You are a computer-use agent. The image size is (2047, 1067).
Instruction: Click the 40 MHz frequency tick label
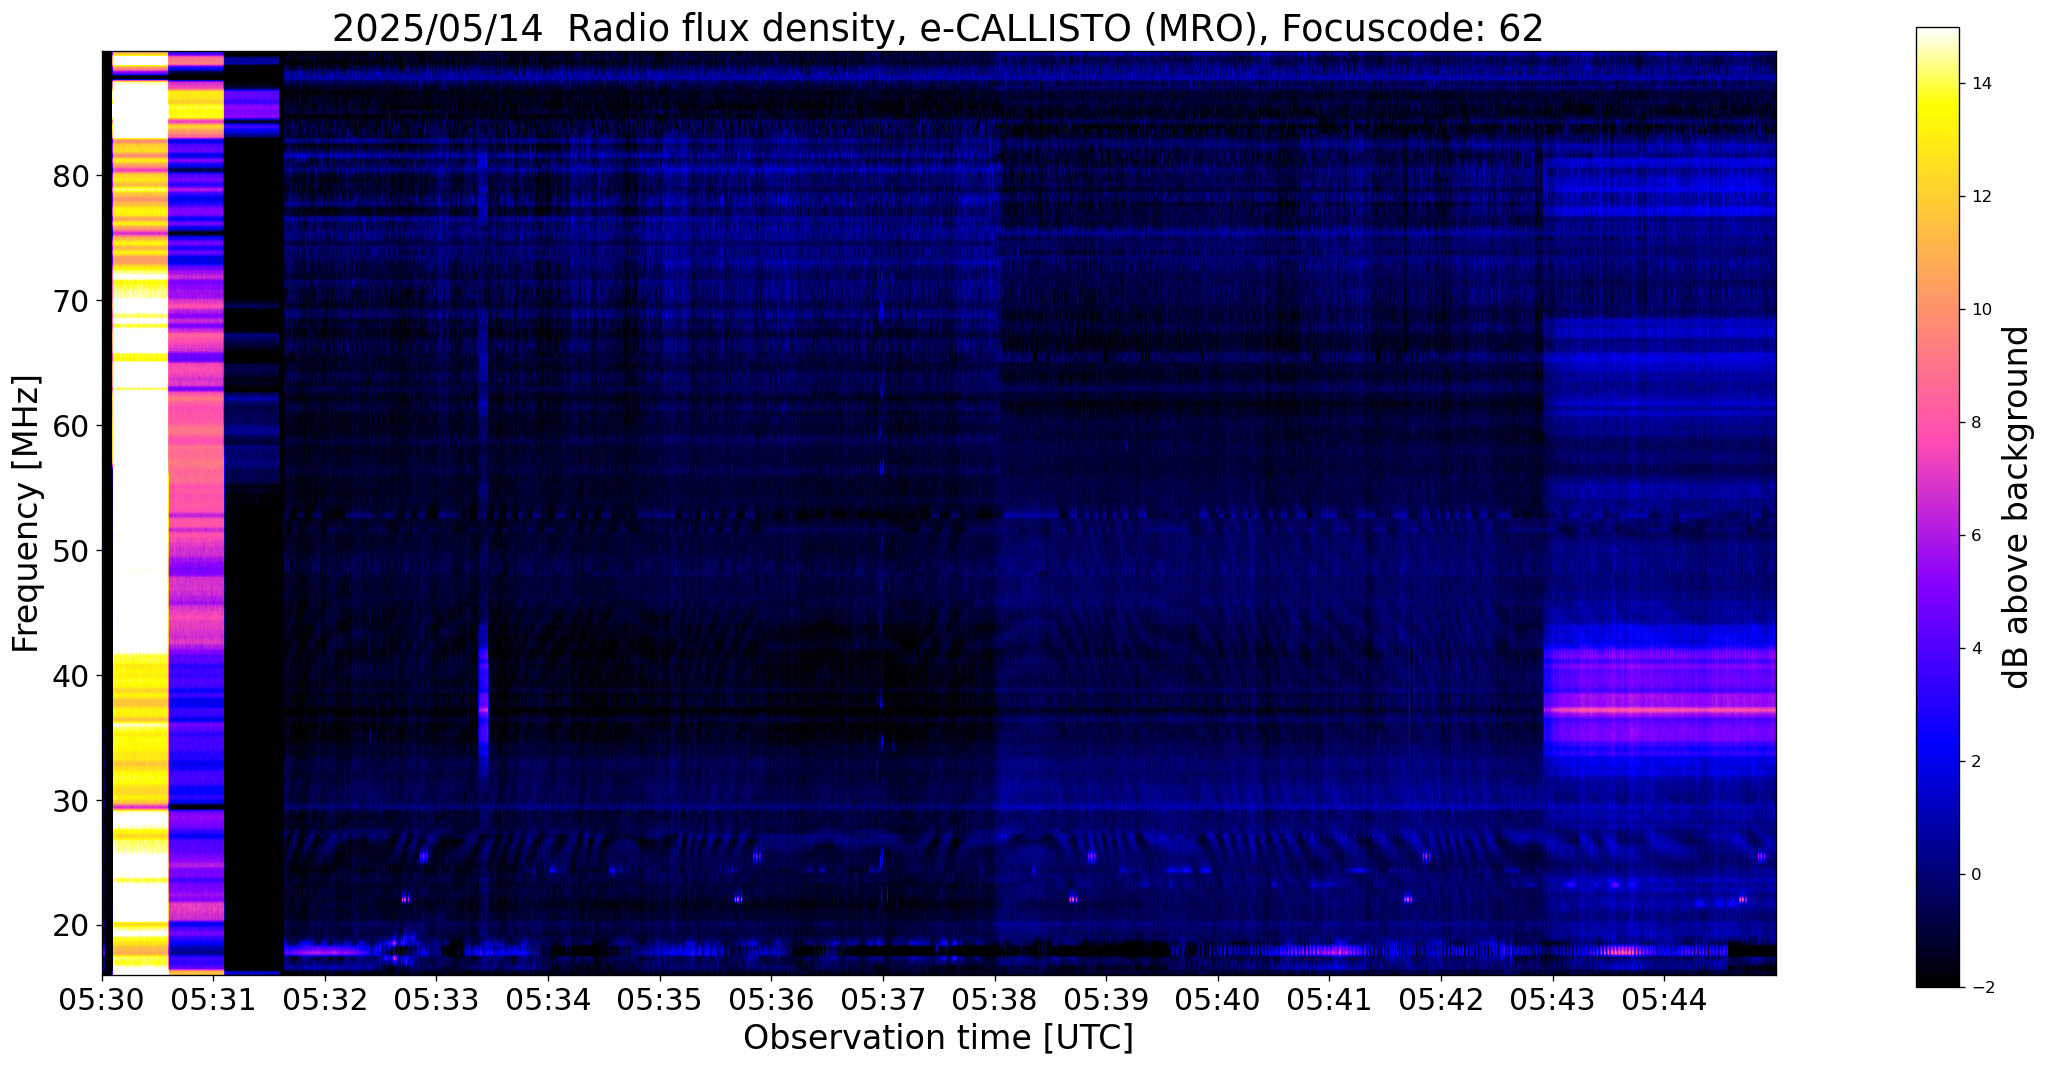point(70,677)
